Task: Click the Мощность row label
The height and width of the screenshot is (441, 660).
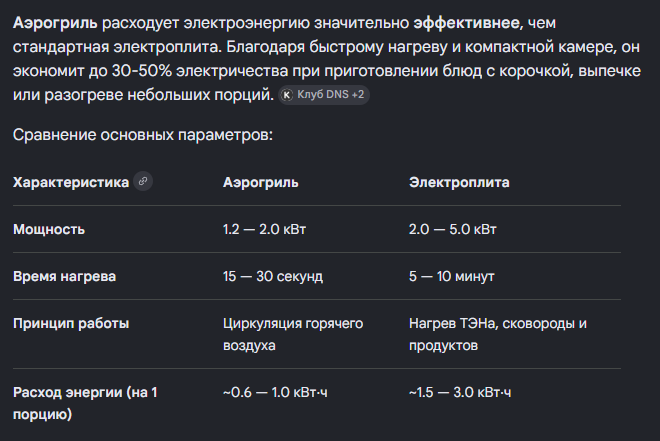Action: [49, 229]
